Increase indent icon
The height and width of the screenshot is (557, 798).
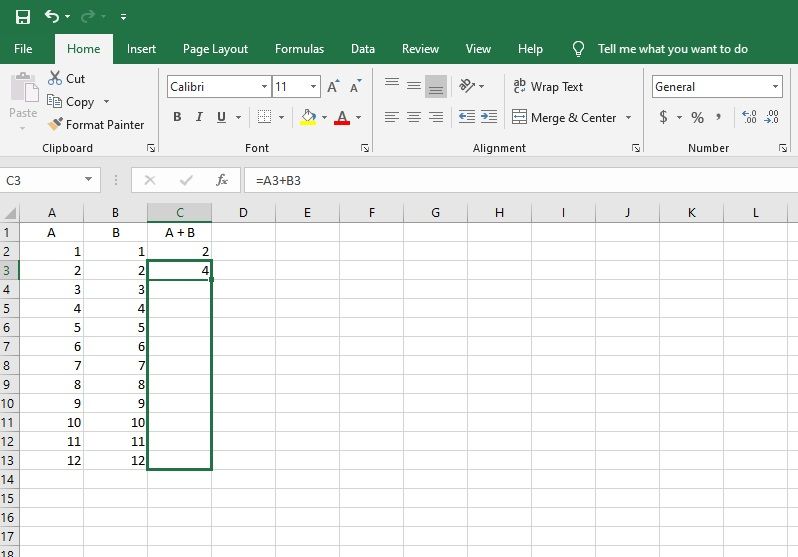489,117
